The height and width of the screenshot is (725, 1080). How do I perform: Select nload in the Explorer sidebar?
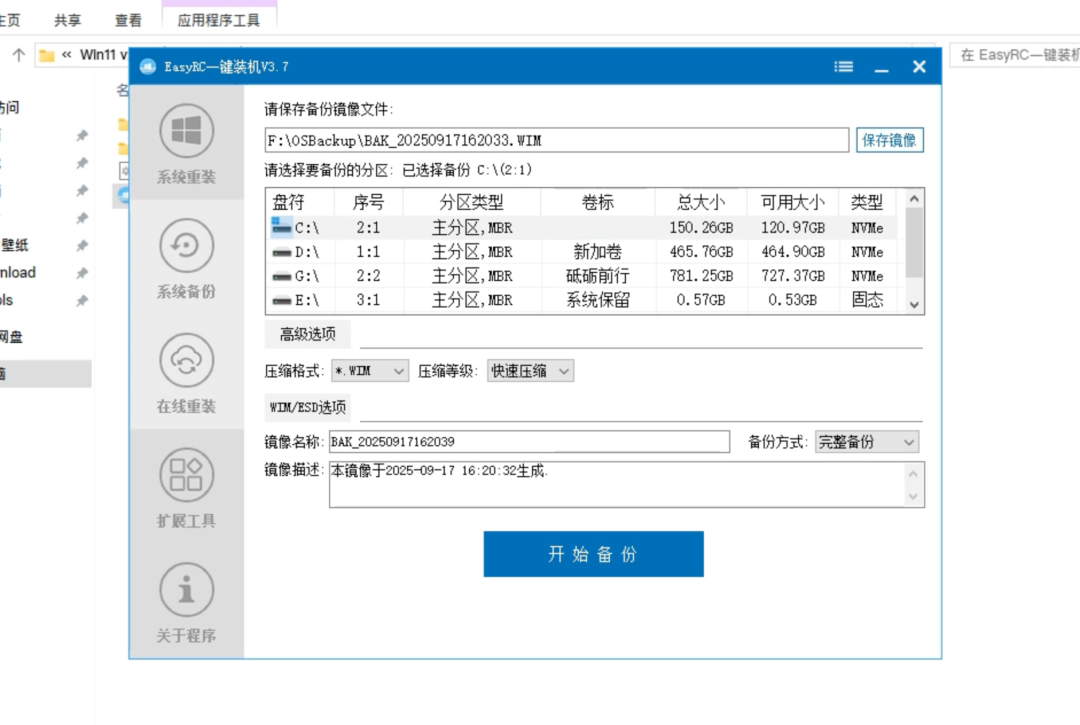point(18,273)
